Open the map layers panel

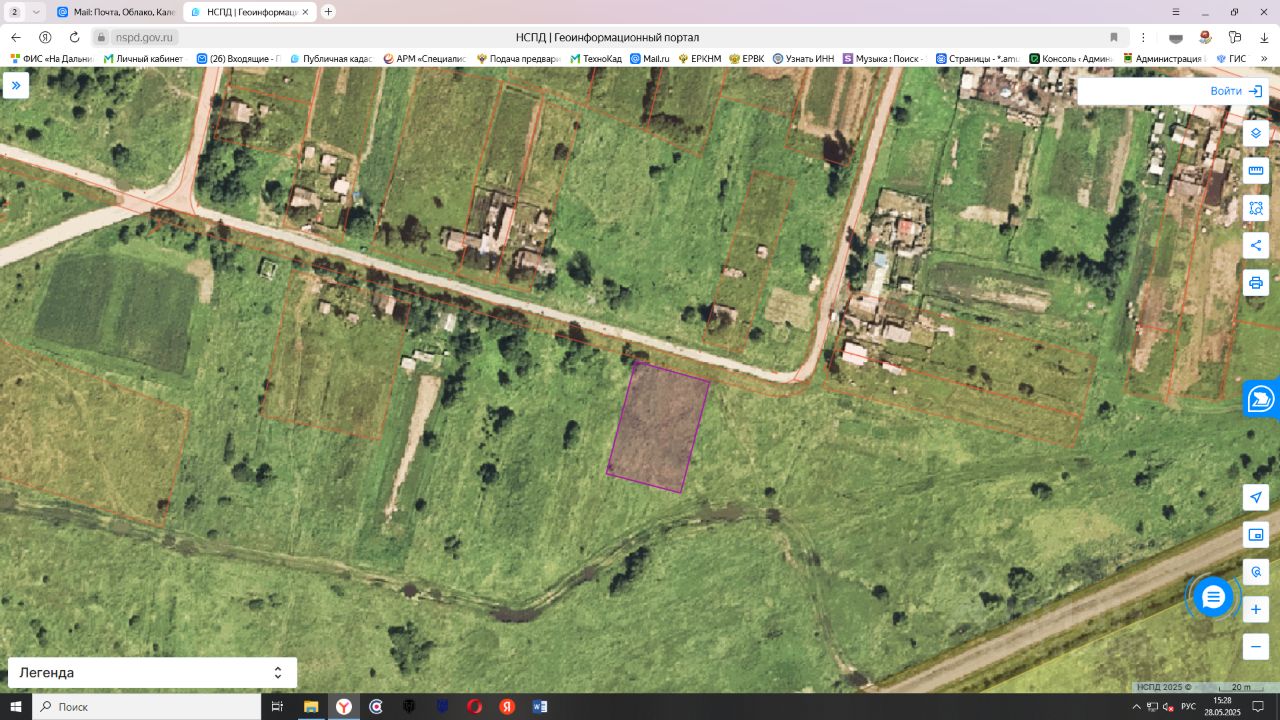1256,133
